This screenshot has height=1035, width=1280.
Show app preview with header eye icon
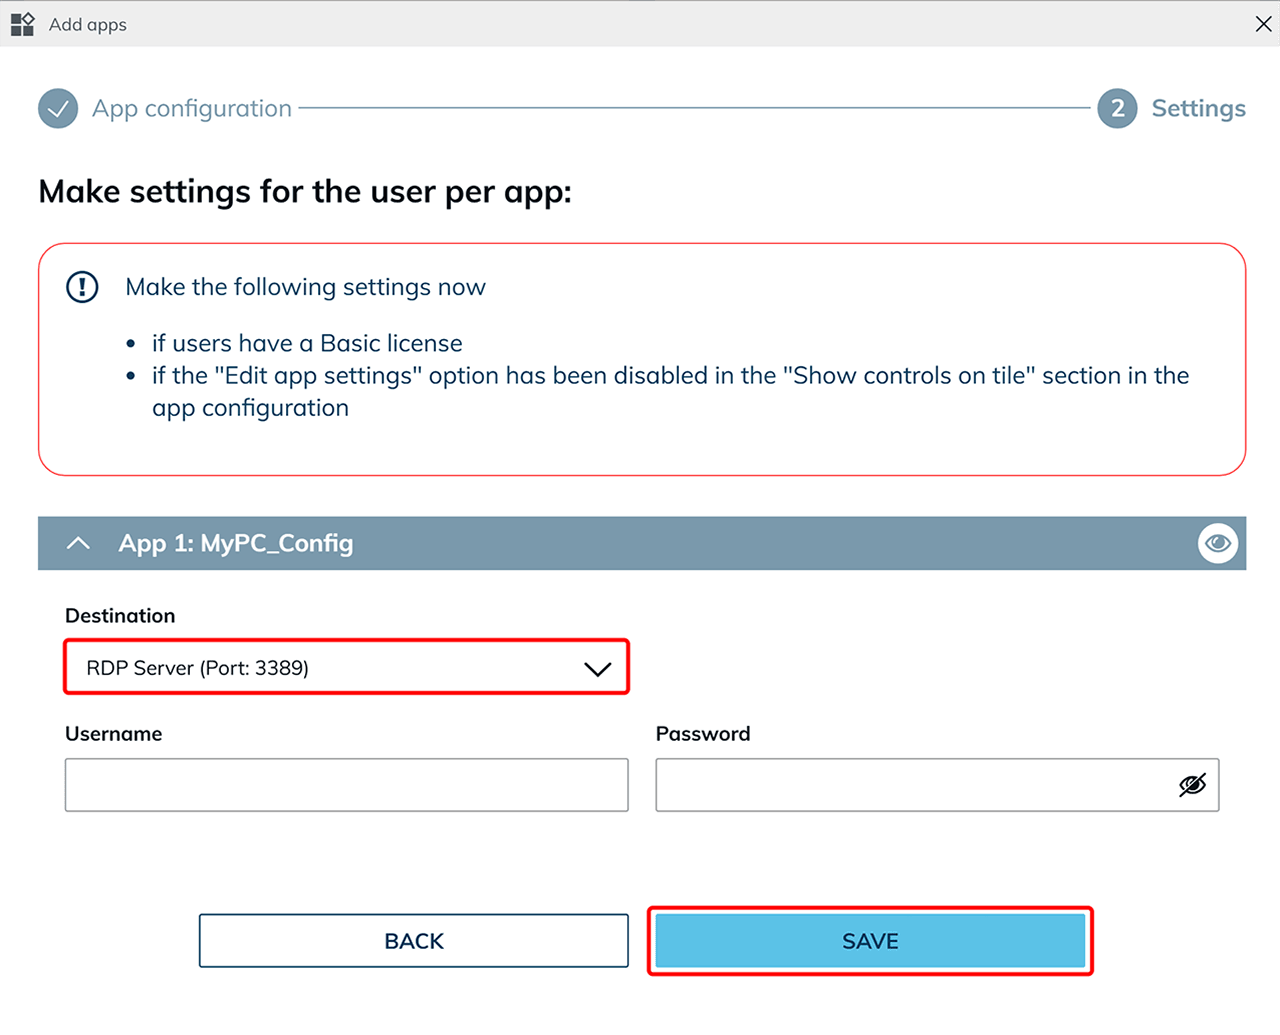pyautogui.click(x=1217, y=543)
